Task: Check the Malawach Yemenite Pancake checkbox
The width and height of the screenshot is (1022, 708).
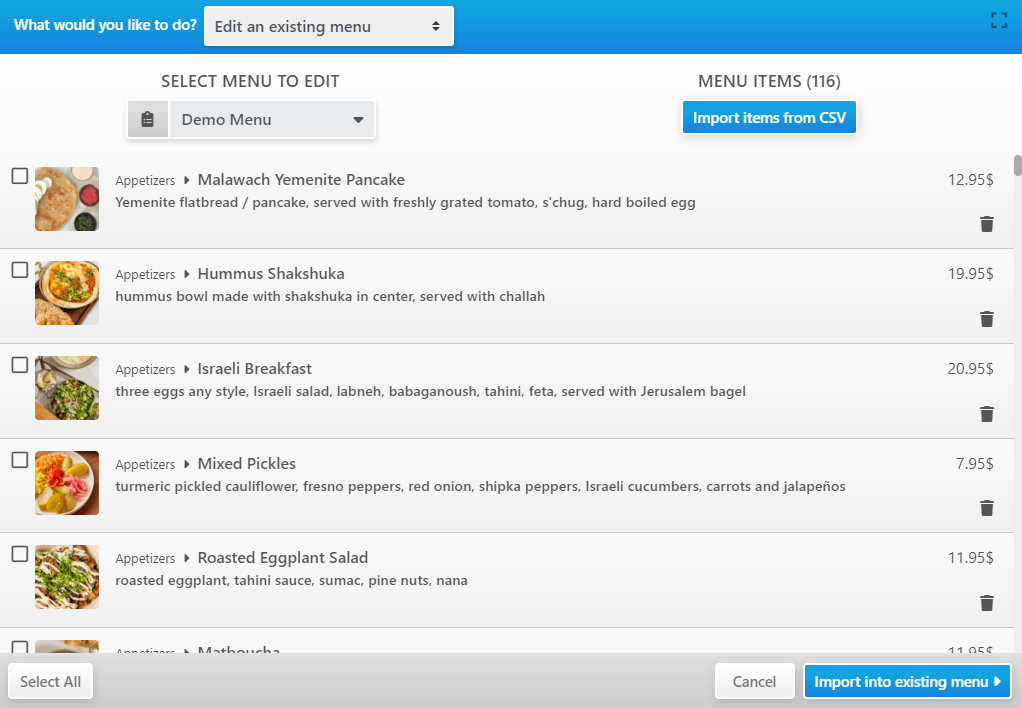Action: 20,176
